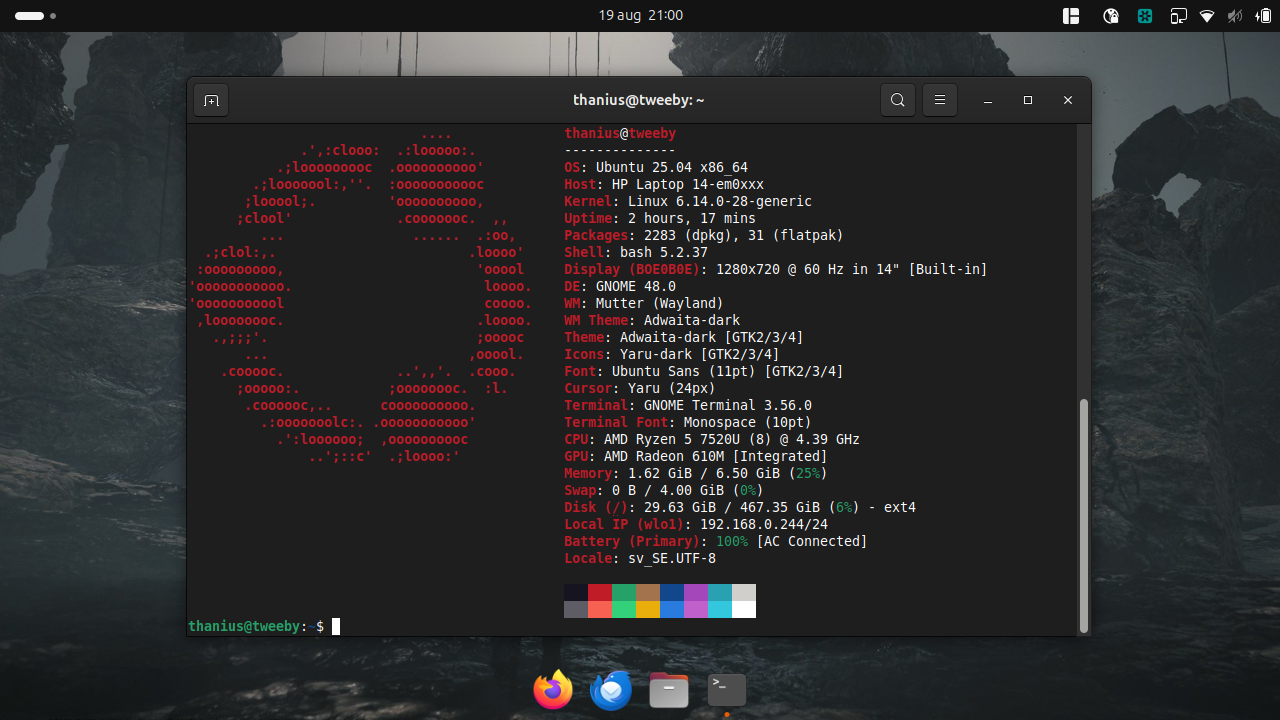This screenshot has width=1280, height=720.
Task: Click the red palette swatch
Action: click(x=600, y=592)
